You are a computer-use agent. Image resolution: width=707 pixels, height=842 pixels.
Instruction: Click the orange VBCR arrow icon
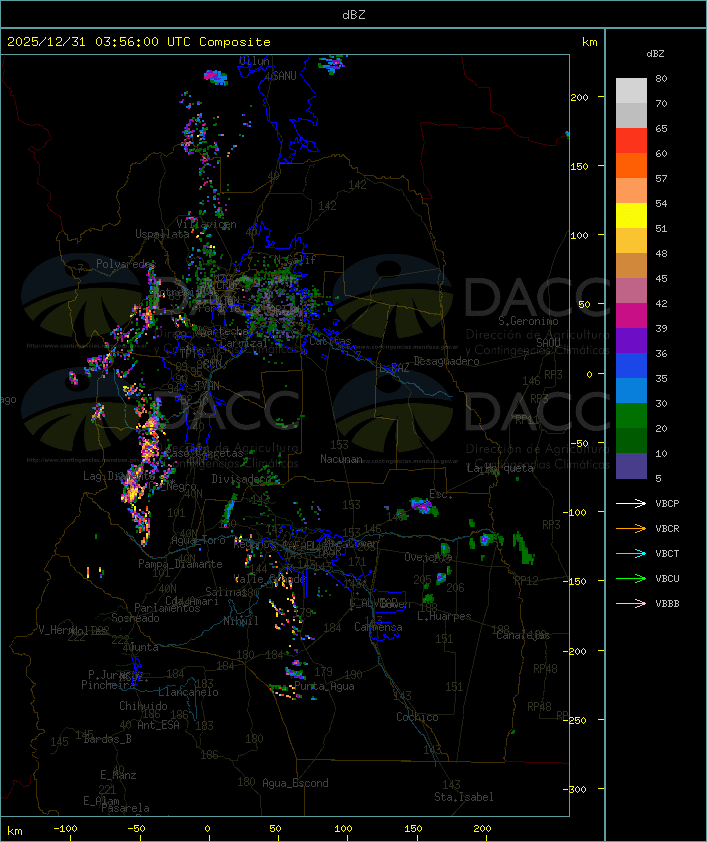pos(631,528)
